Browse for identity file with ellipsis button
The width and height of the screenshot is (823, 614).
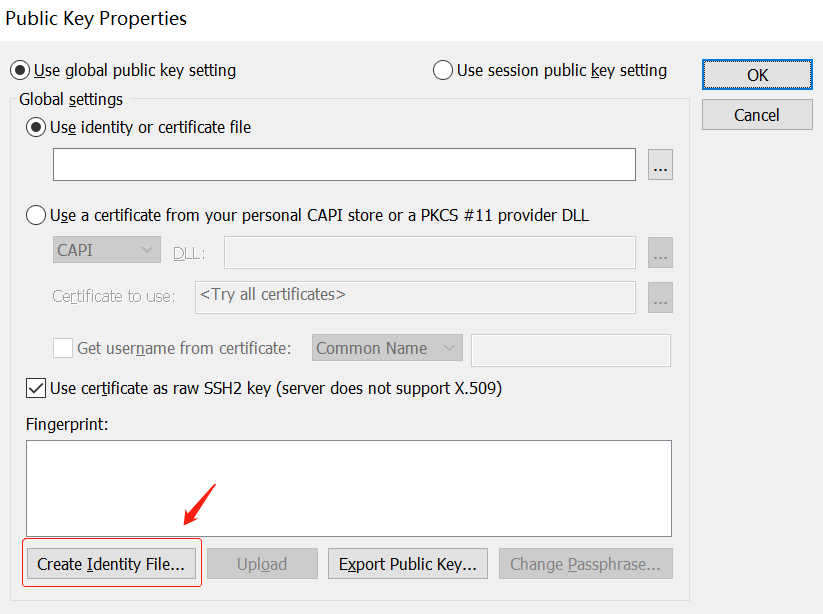tap(660, 165)
